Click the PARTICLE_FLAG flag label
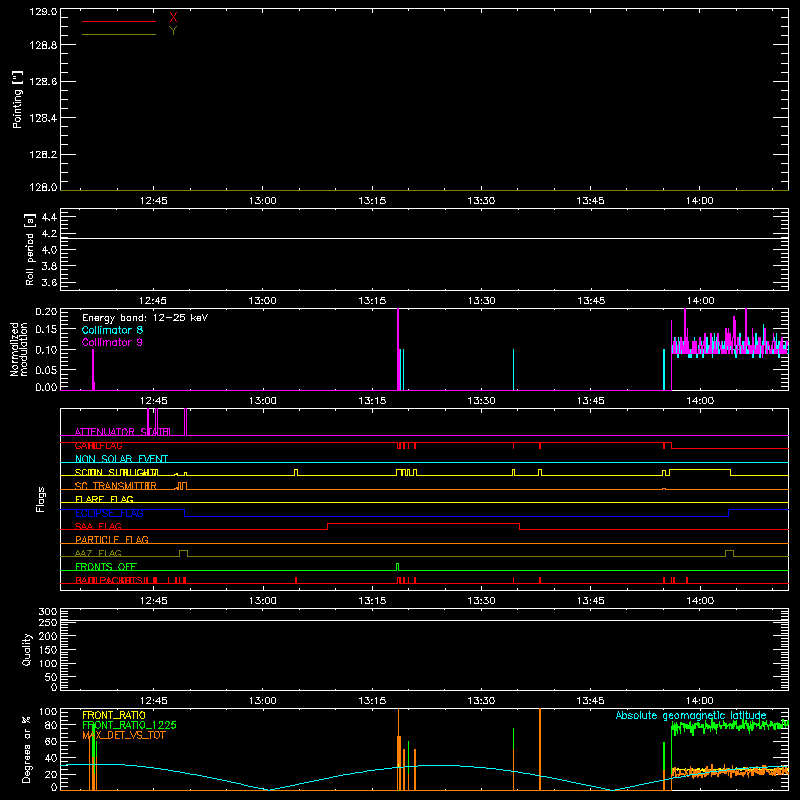 (x=112, y=540)
